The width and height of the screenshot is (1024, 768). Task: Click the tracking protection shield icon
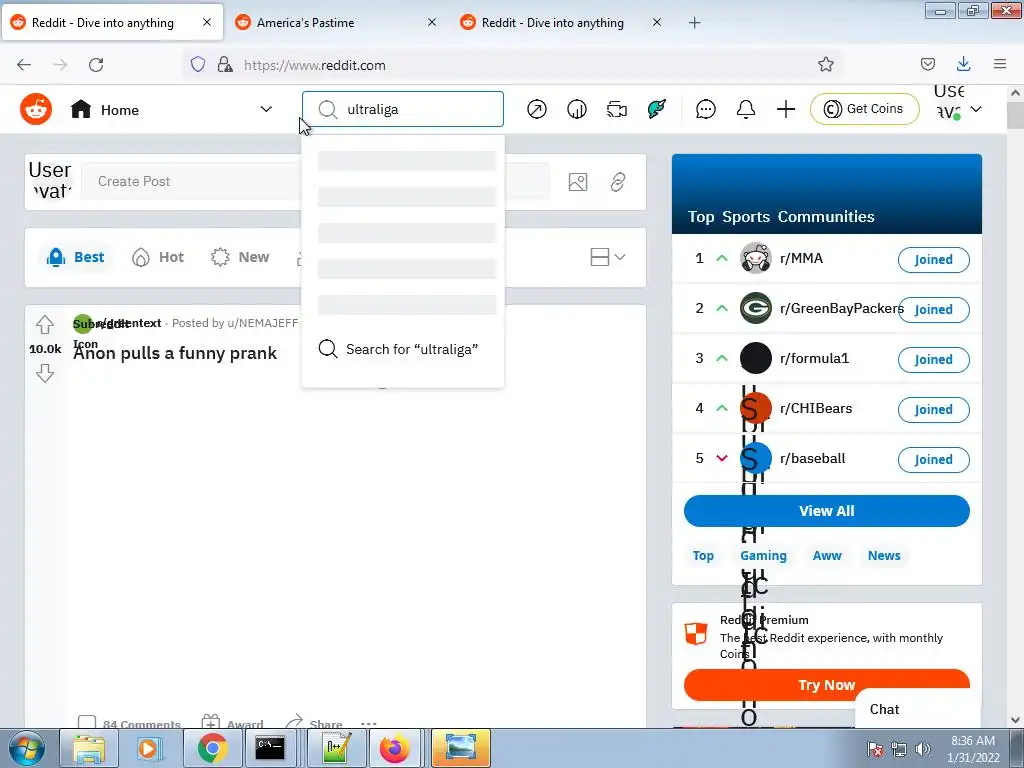pos(198,64)
